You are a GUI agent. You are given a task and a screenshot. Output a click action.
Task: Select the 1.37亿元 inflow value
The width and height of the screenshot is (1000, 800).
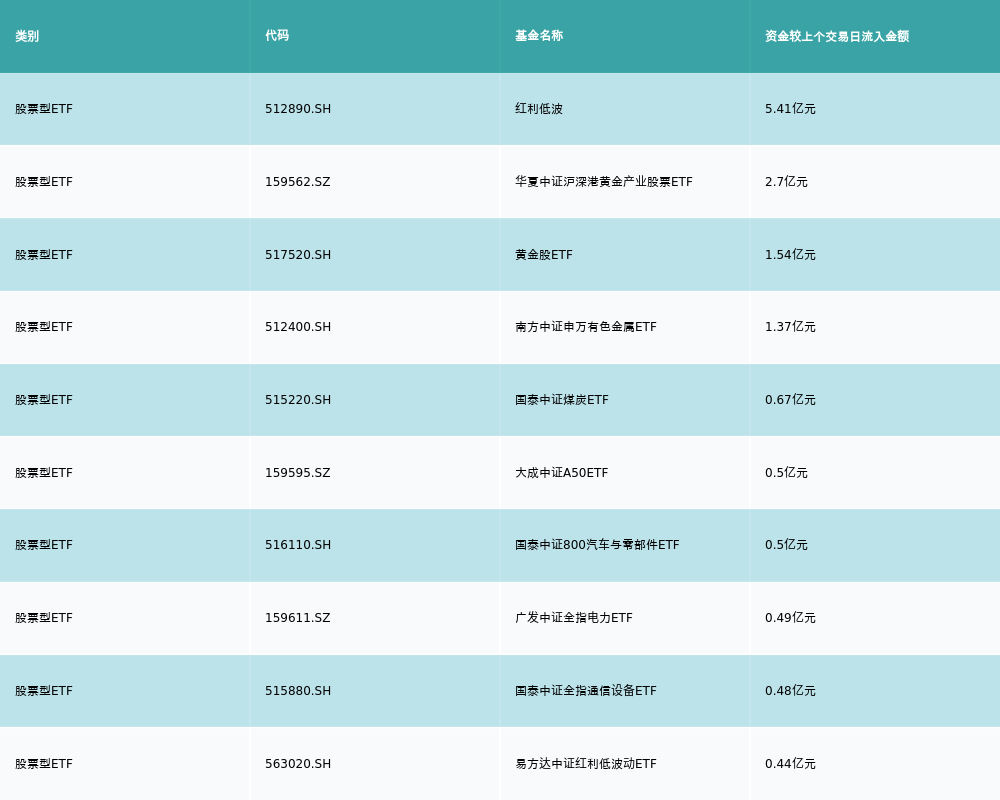coord(790,327)
